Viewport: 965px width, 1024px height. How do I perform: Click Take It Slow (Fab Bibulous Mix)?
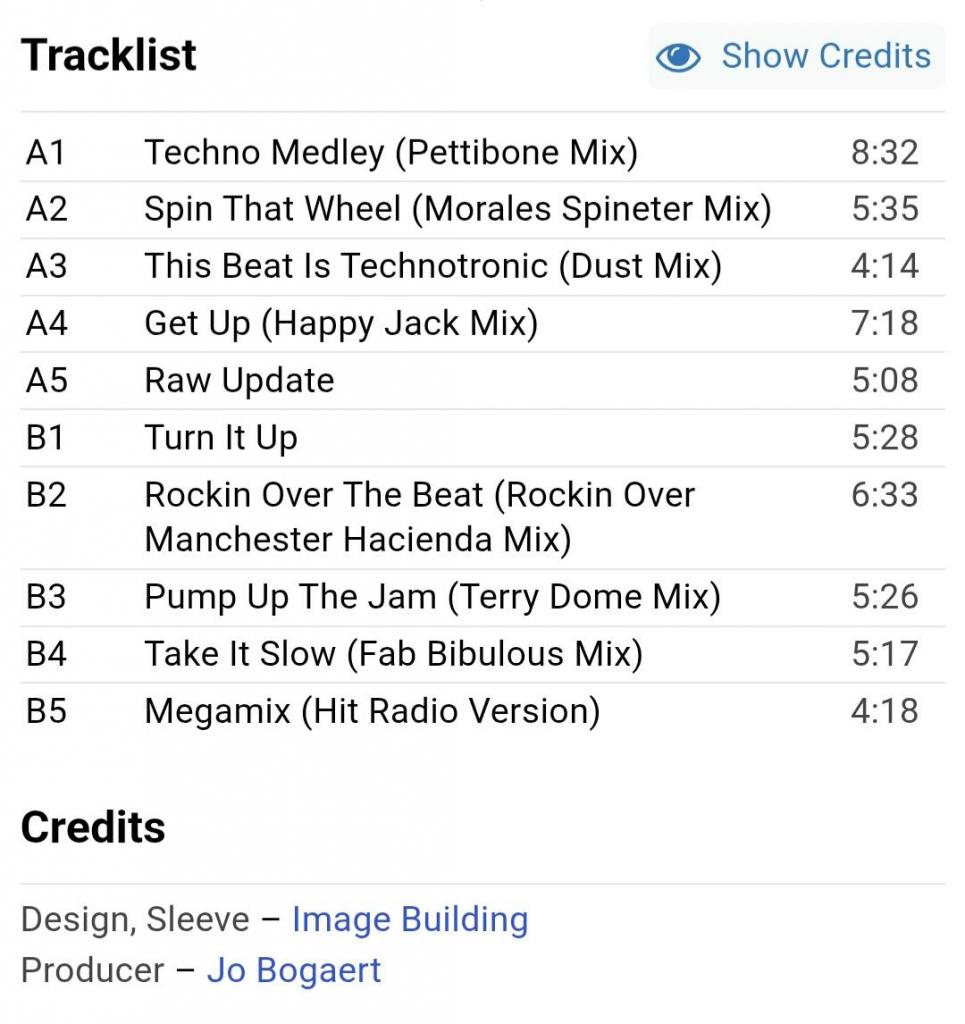393,654
